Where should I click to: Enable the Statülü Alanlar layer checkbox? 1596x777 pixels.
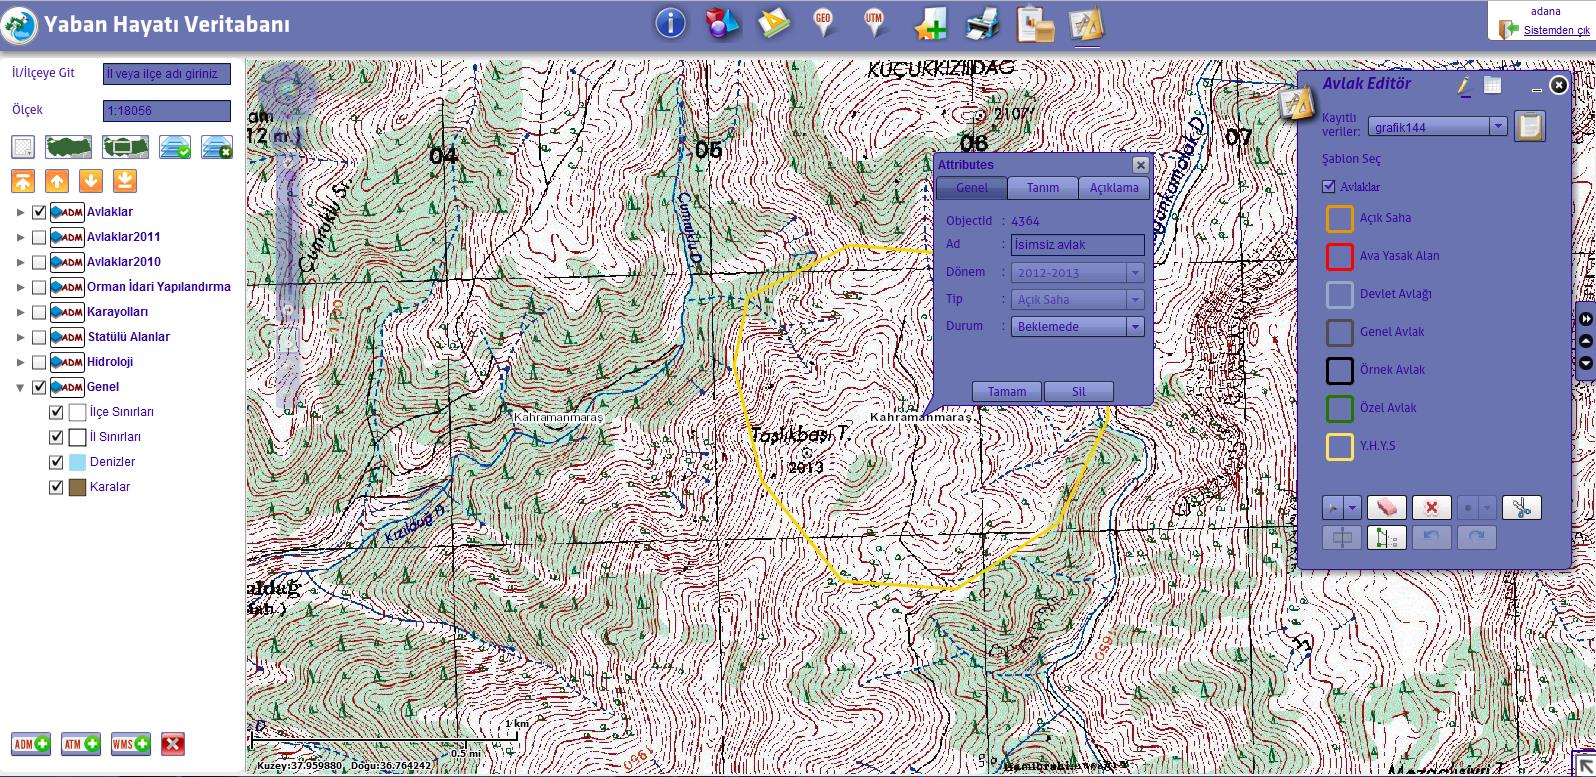[39, 337]
